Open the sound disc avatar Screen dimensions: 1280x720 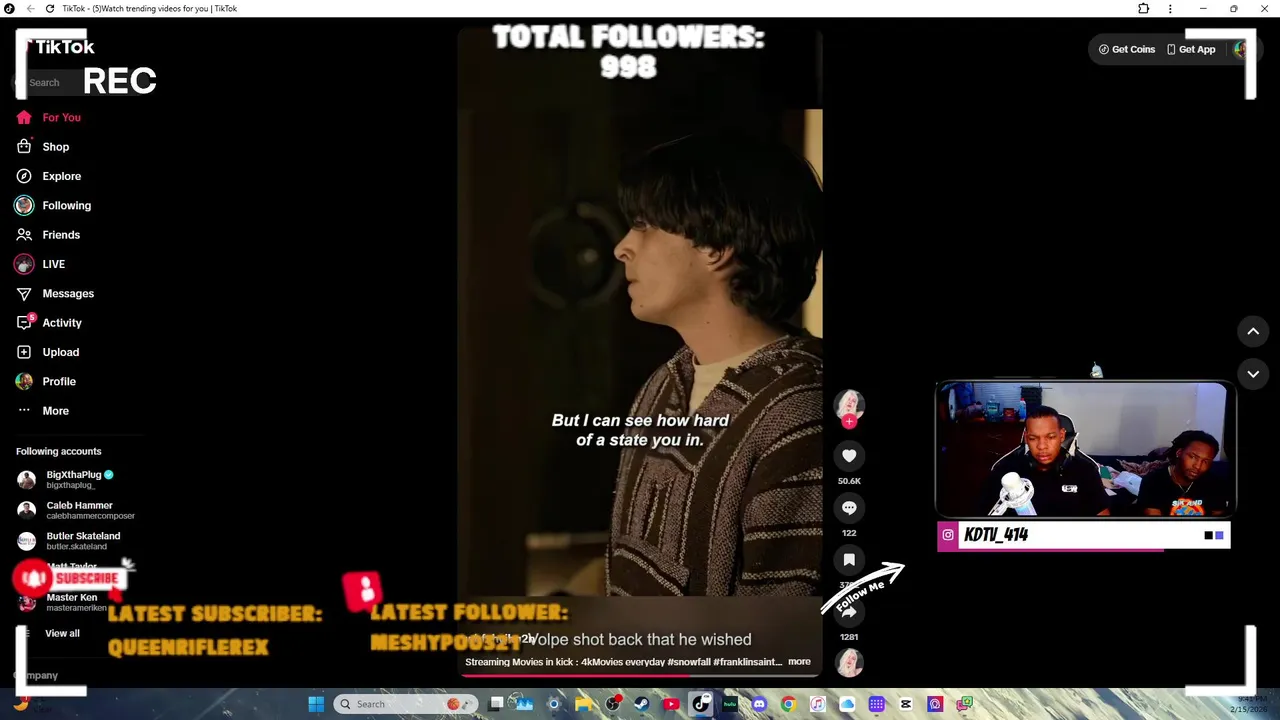pos(849,662)
